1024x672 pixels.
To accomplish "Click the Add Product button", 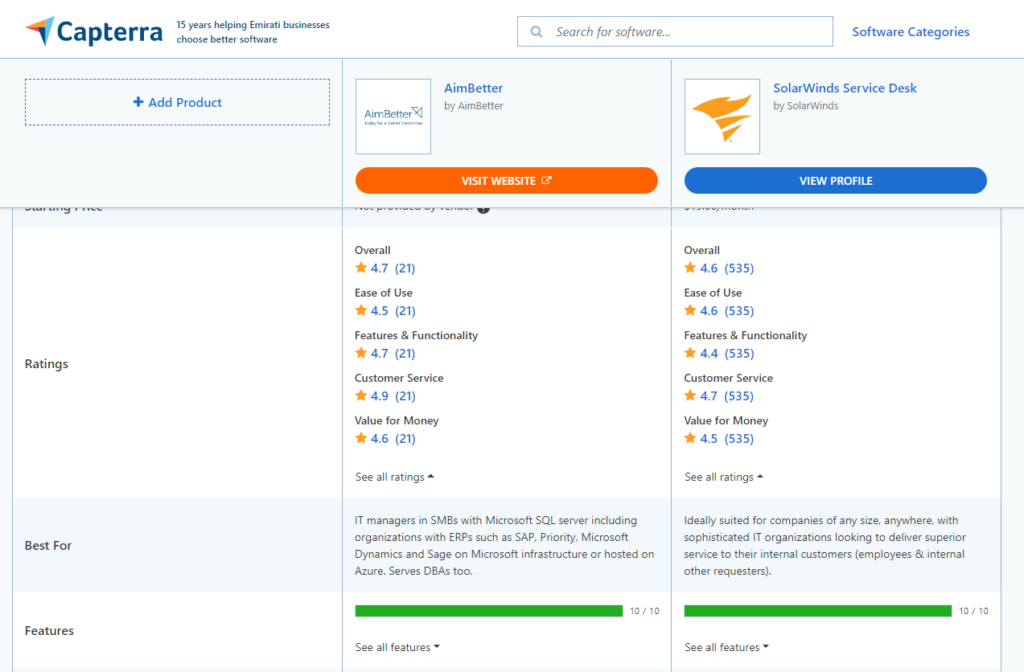I will click(x=177, y=102).
